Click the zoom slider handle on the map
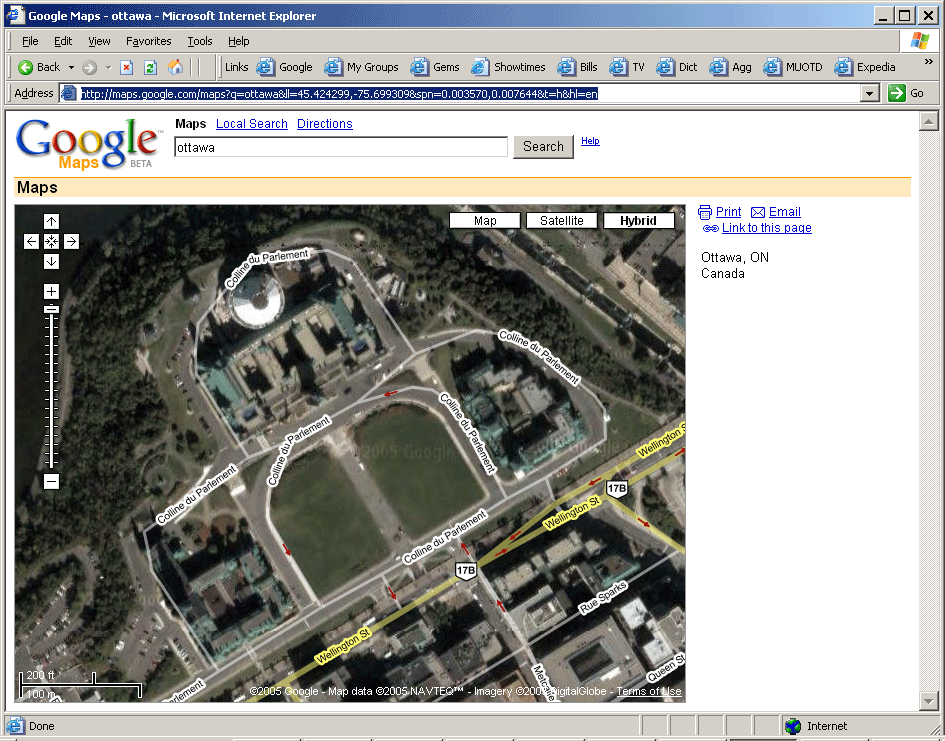 point(52,310)
